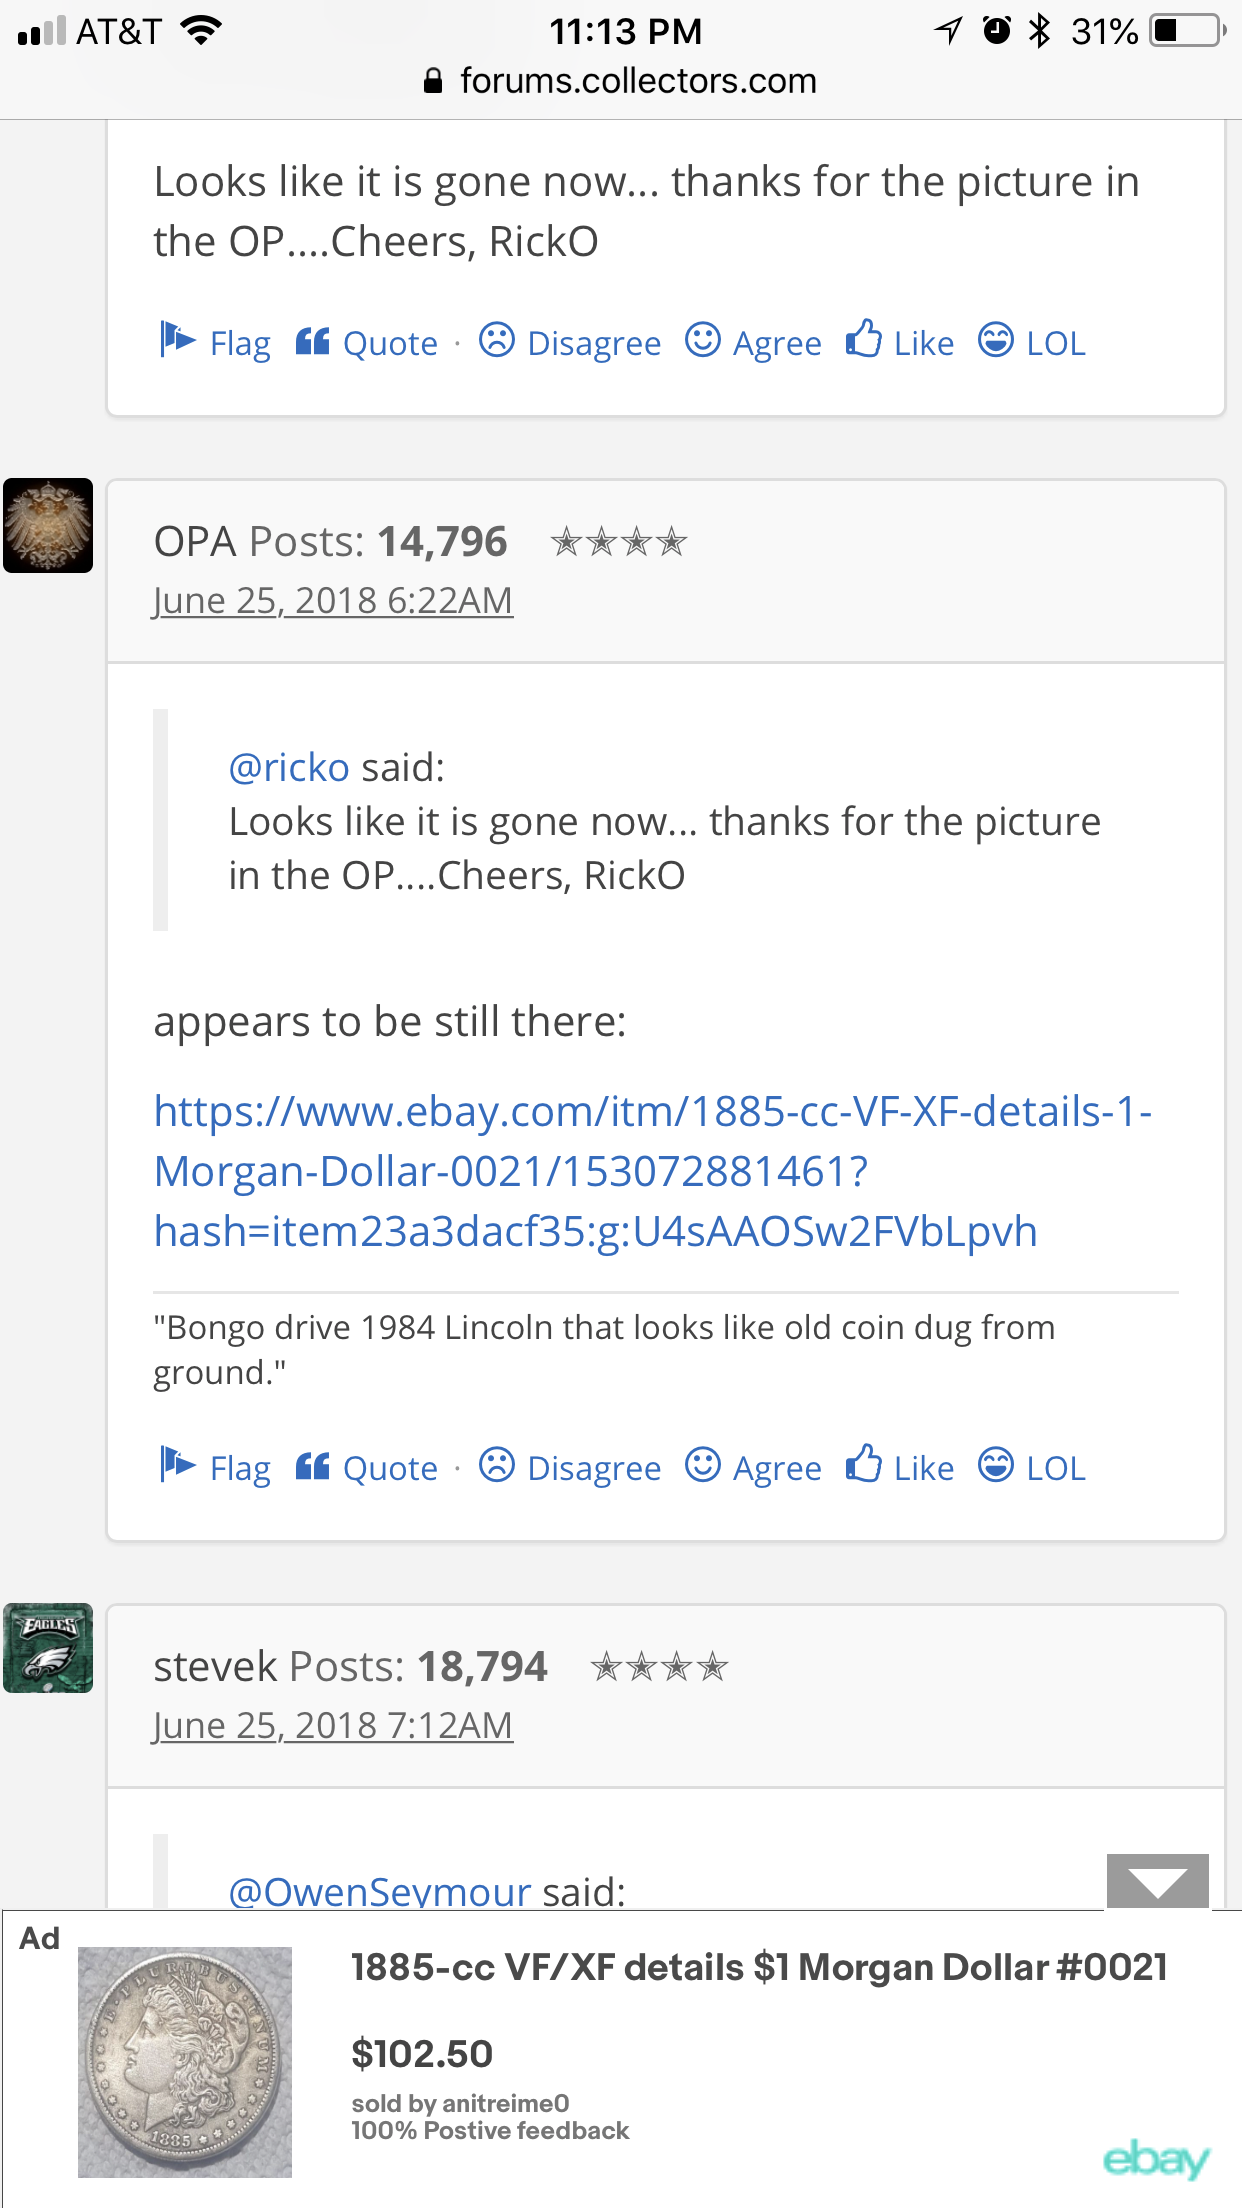React LOL to ricko's top post
The image size is (1242, 2208).
click(x=1031, y=342)
